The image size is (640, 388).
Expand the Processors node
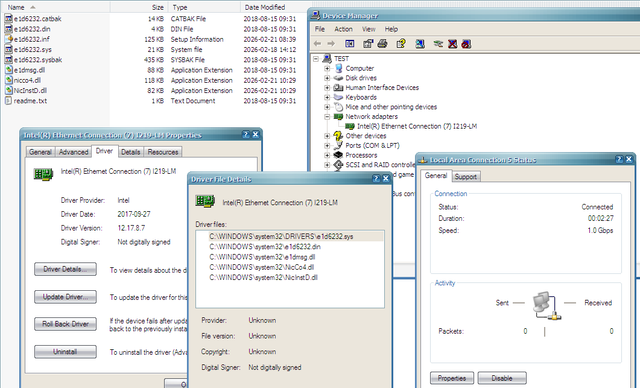click(327, 155)
